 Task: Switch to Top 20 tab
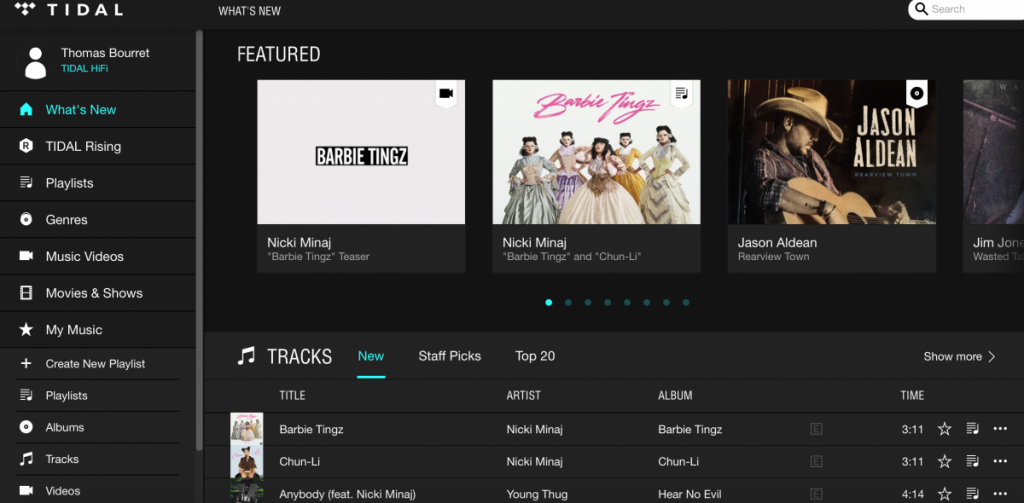point(535,356)
